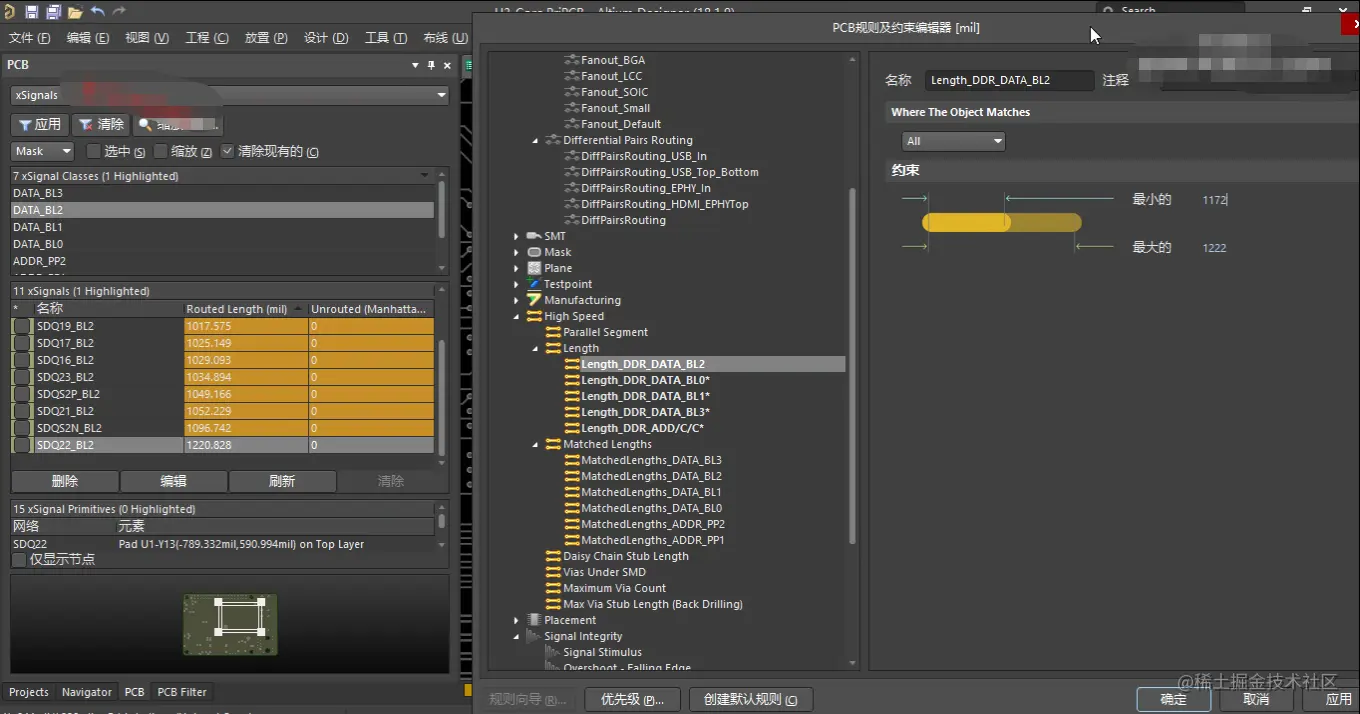1360x714 pixels.
Task: Click the Altium logo icon
Action: [x=9, y=12]
